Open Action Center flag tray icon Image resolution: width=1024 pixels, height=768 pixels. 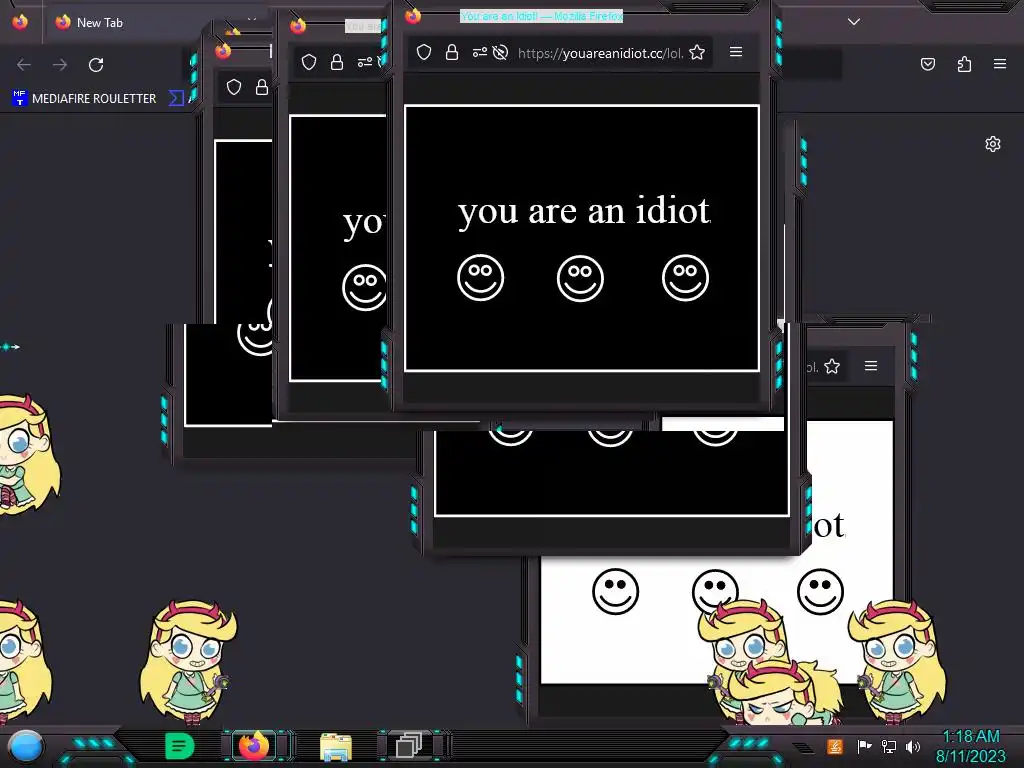coord(864,746)
